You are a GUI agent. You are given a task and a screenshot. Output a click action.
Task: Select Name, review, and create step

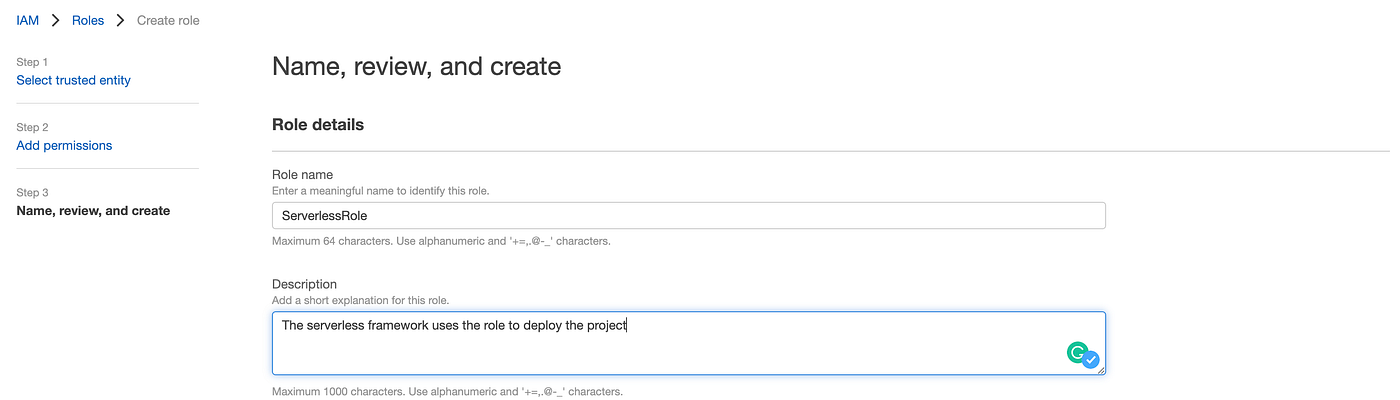coord(93,211)
